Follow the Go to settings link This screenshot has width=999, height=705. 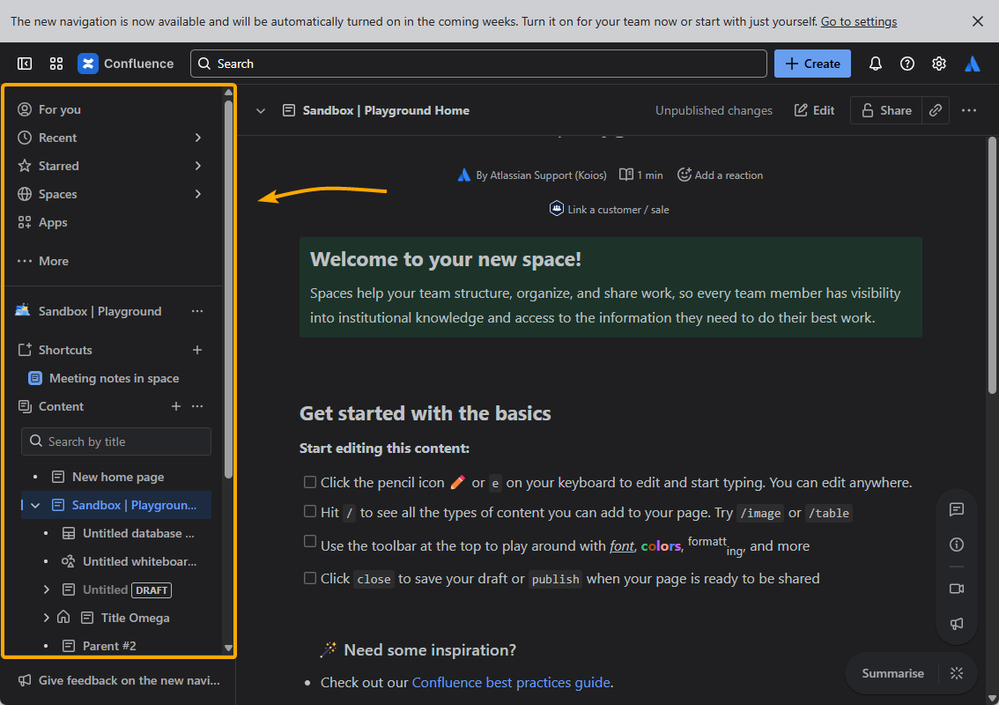(x=858, y=22)
